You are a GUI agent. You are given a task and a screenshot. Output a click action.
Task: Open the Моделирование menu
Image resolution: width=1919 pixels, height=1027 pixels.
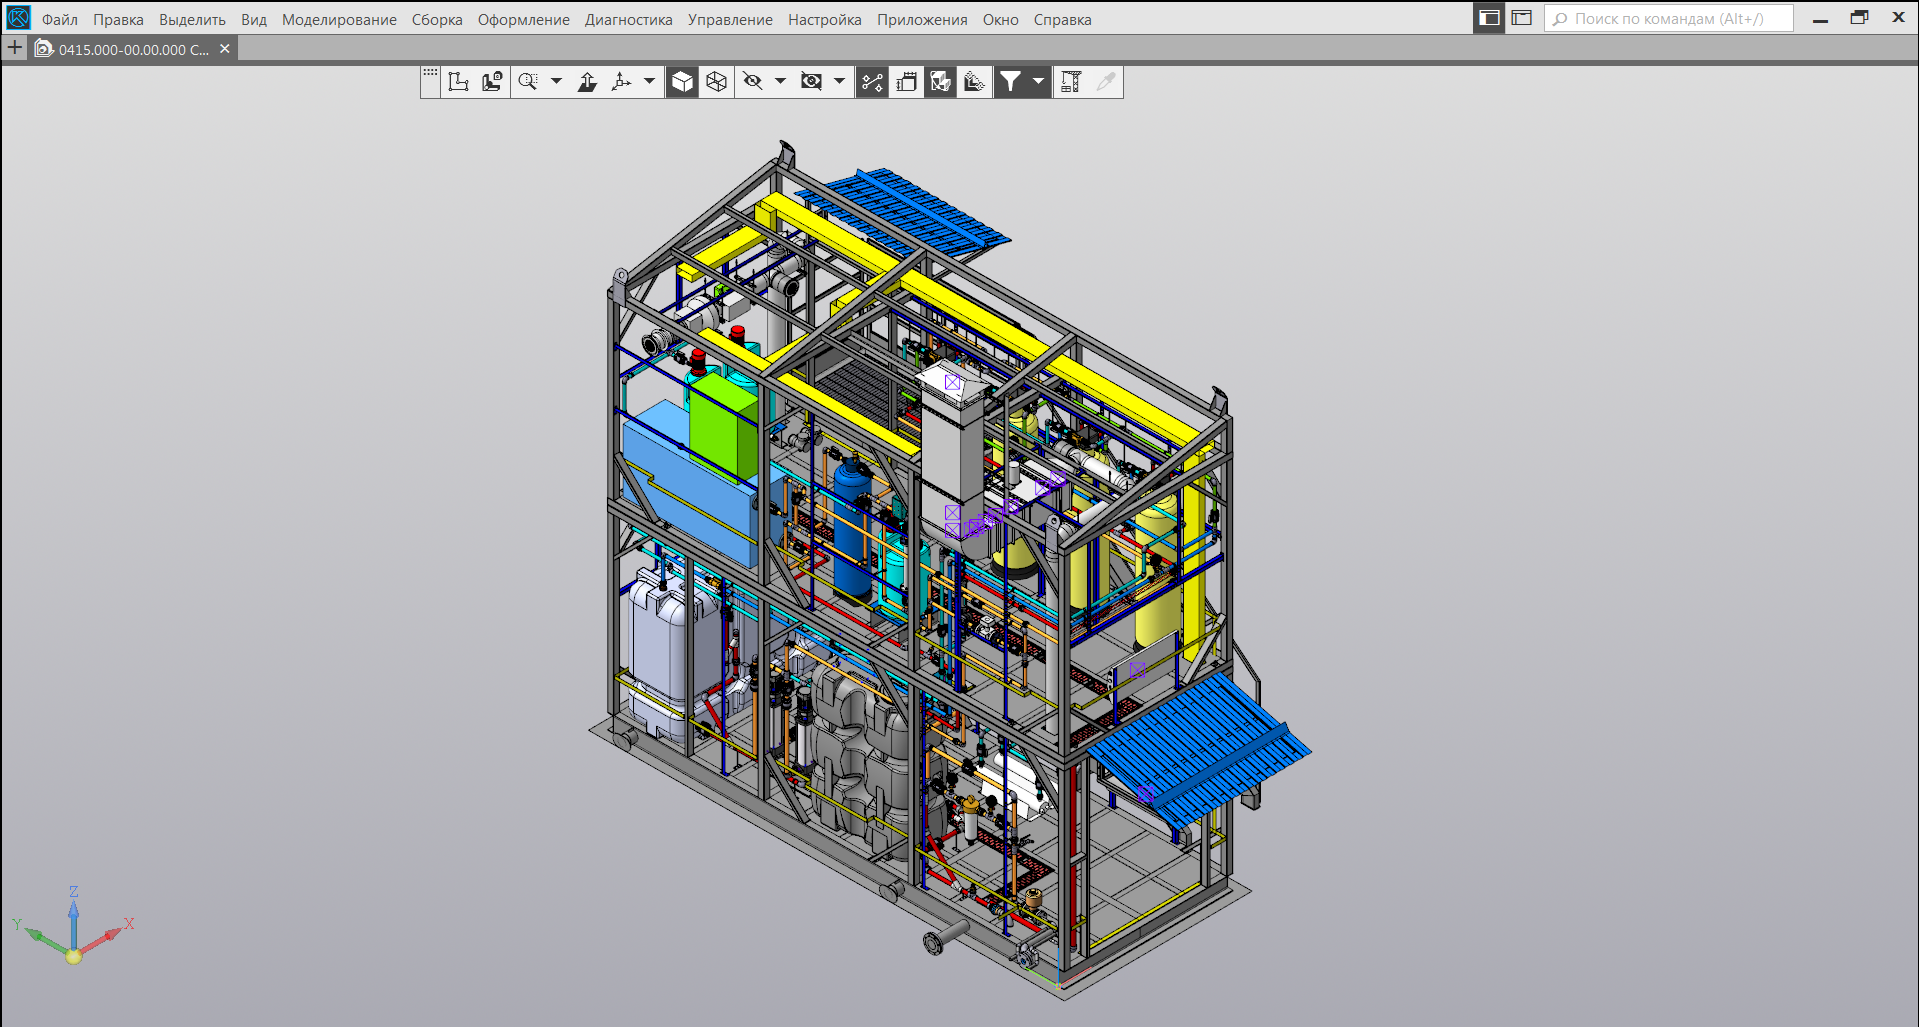(339, 20)
